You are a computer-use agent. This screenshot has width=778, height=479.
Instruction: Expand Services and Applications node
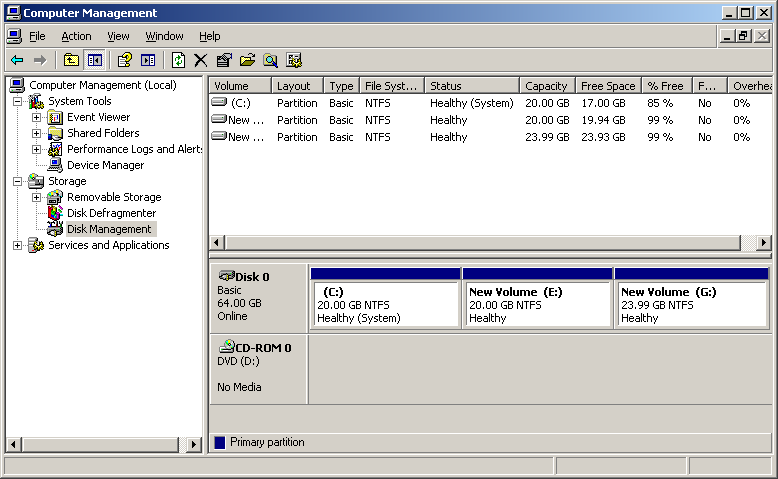click(x=17, y=245)
